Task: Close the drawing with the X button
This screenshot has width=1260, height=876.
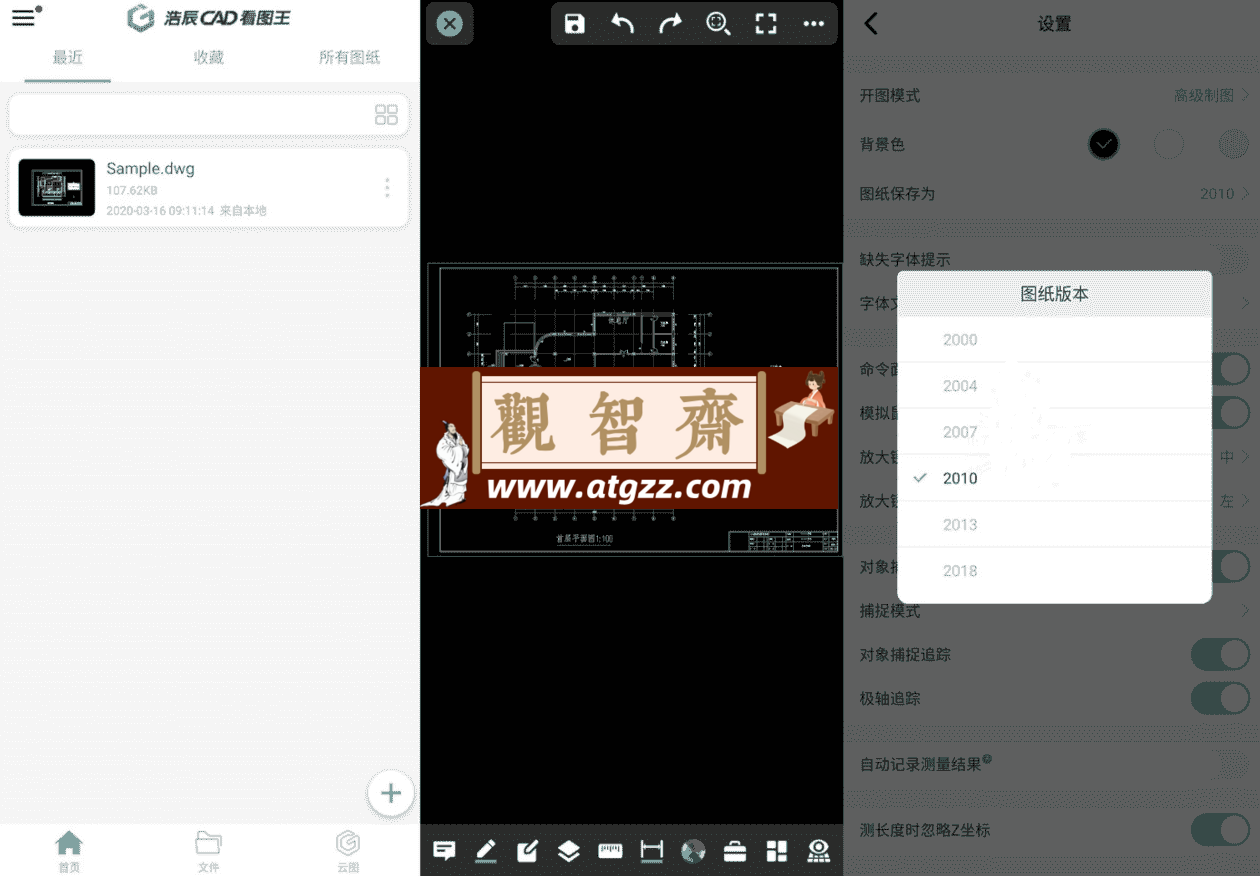Action: coord(450,24)
